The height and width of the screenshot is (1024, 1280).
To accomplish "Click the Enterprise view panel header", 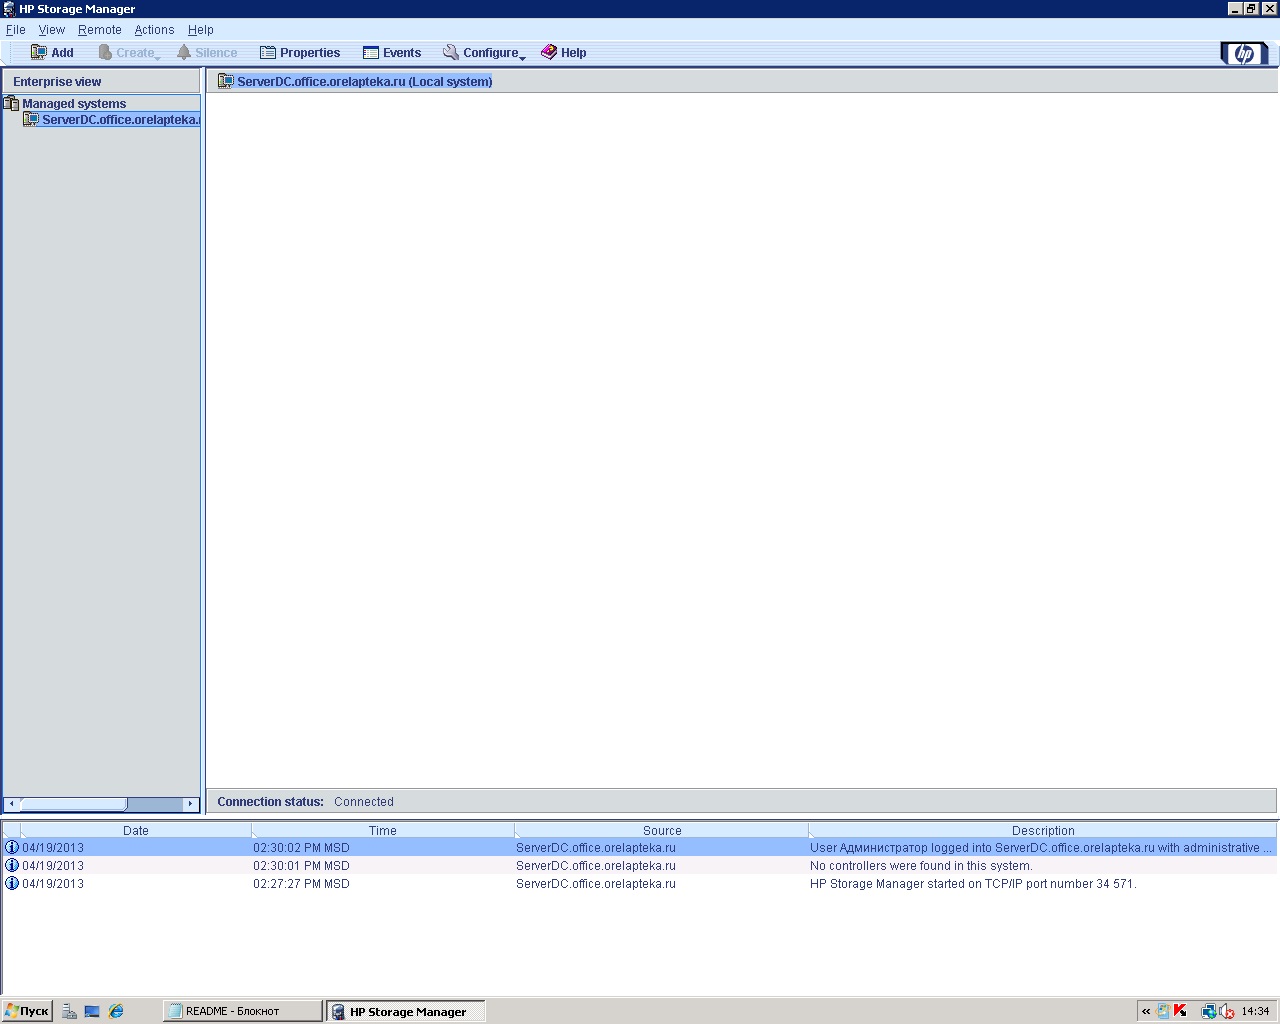I will (x=102, y=82).
